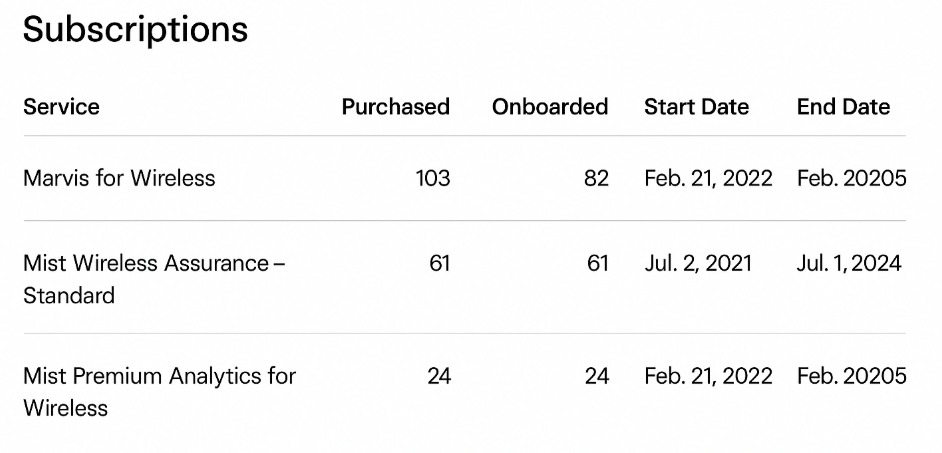Click the Subscriptions page heading
The image size is (942, 453).
135,30
